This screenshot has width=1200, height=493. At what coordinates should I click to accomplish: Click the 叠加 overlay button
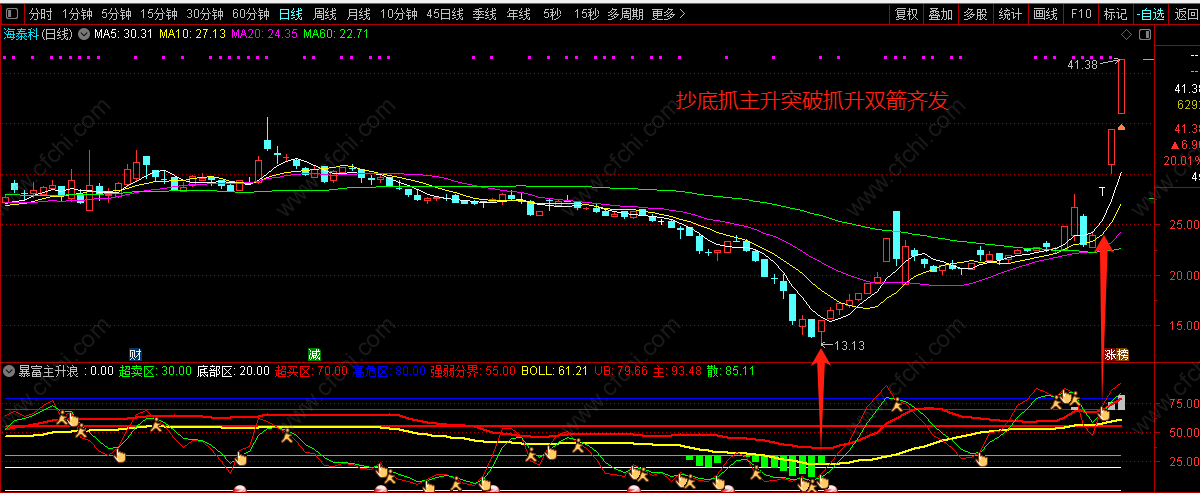coord(941,14)
